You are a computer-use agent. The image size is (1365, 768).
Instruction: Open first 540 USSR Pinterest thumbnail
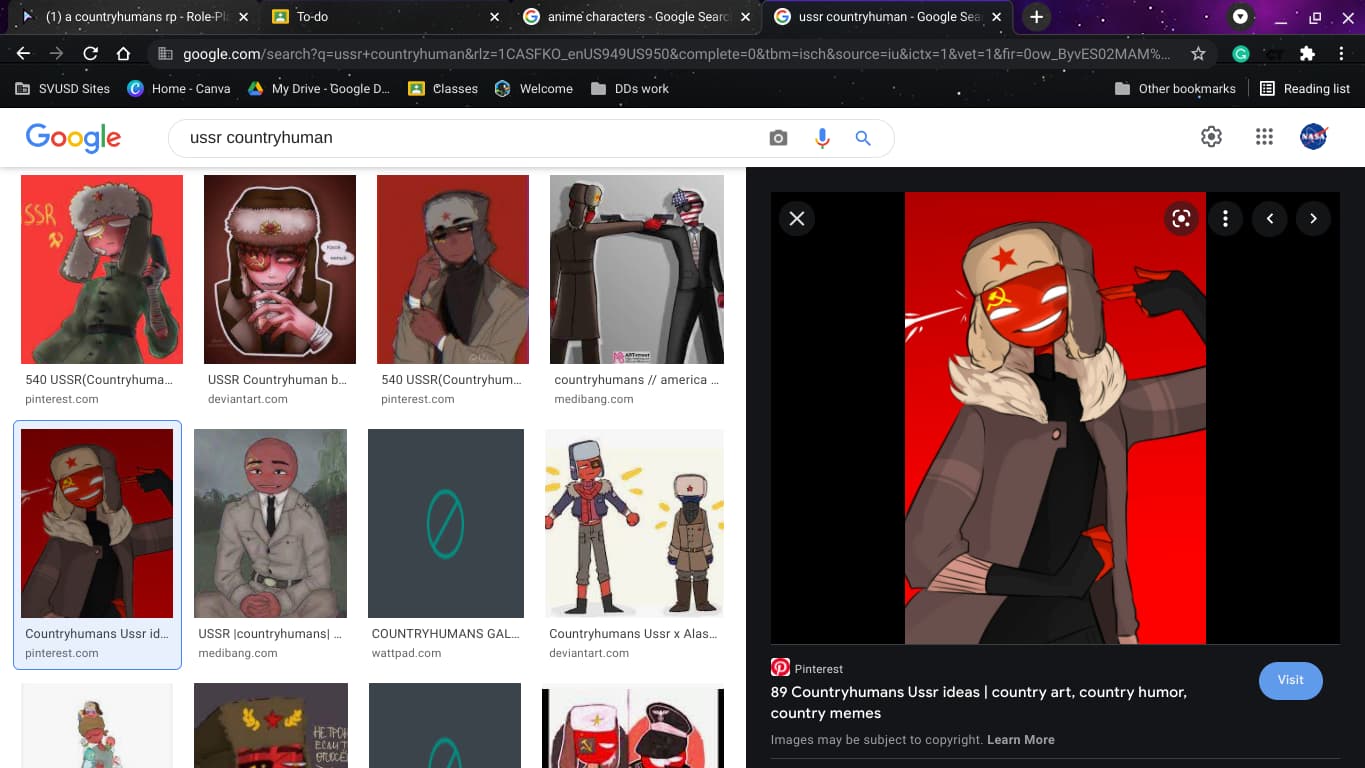click(102, 270)
